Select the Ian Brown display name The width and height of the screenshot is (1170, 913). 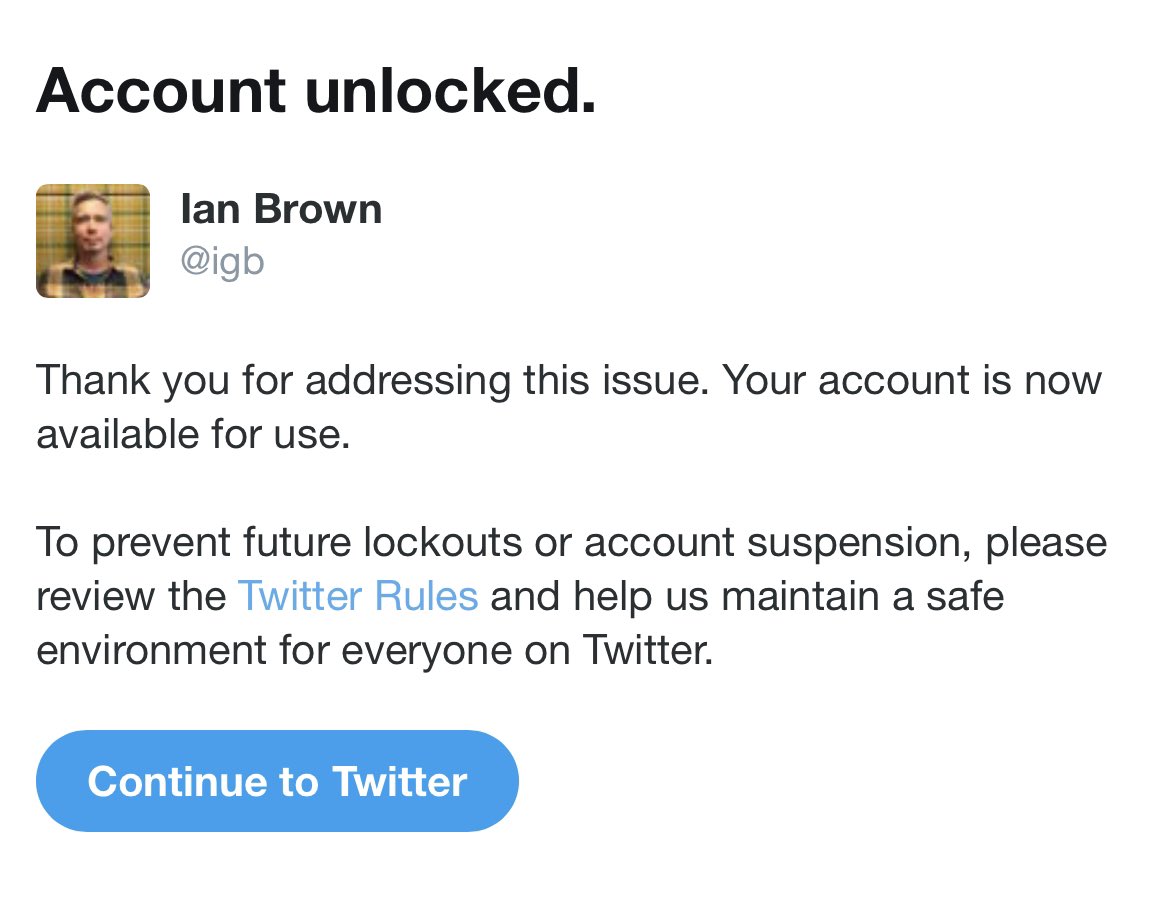point(281,209)
